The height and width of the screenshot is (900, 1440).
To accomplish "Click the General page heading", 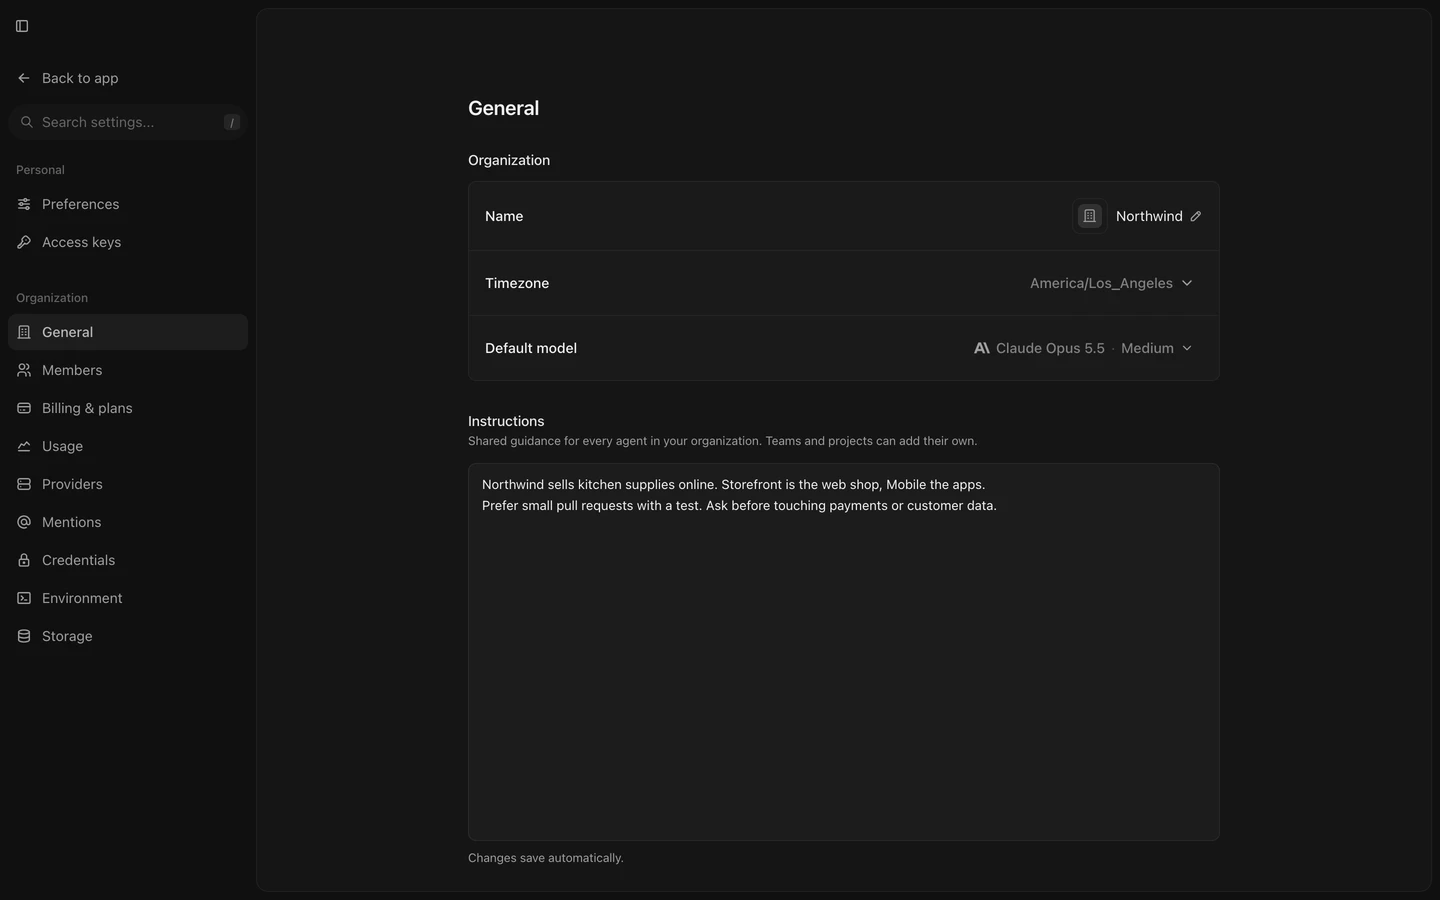I will point(504,108).
